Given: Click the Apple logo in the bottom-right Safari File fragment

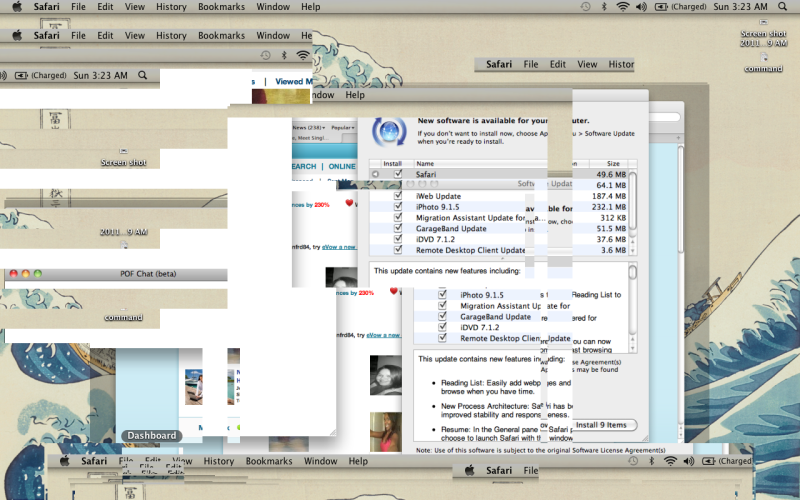Looking at the screenshot, I should pyautogui.click(x=469, y=470).
